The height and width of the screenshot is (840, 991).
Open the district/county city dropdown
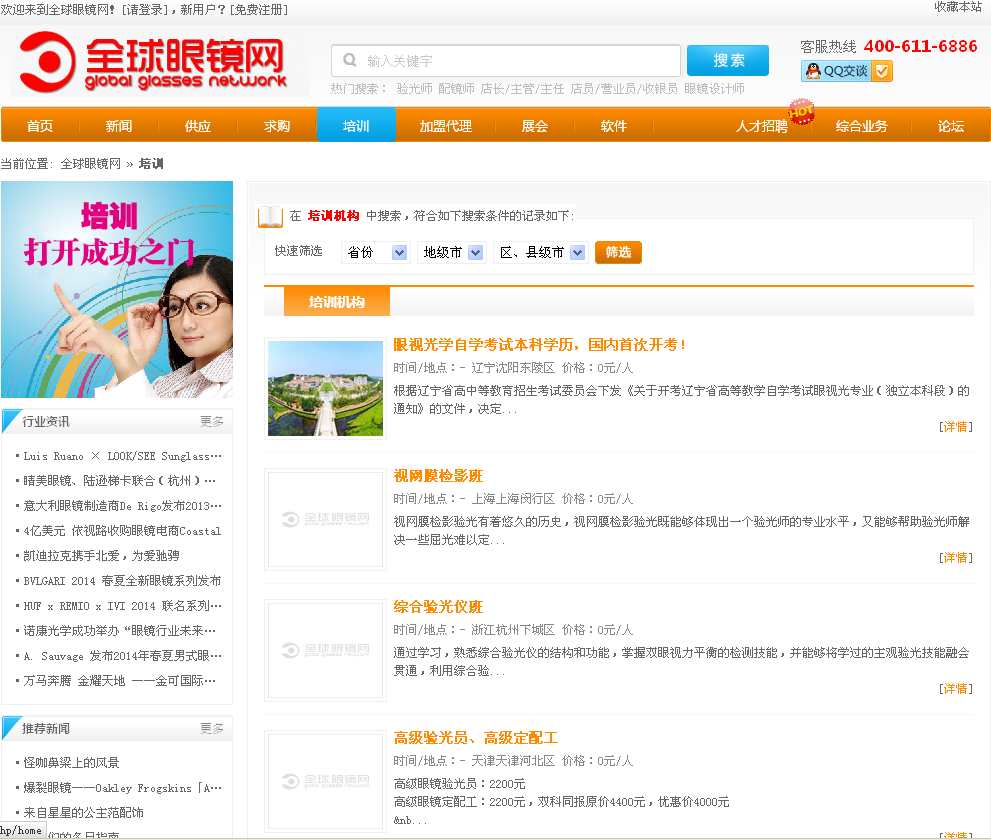click(x=541, y=253)
